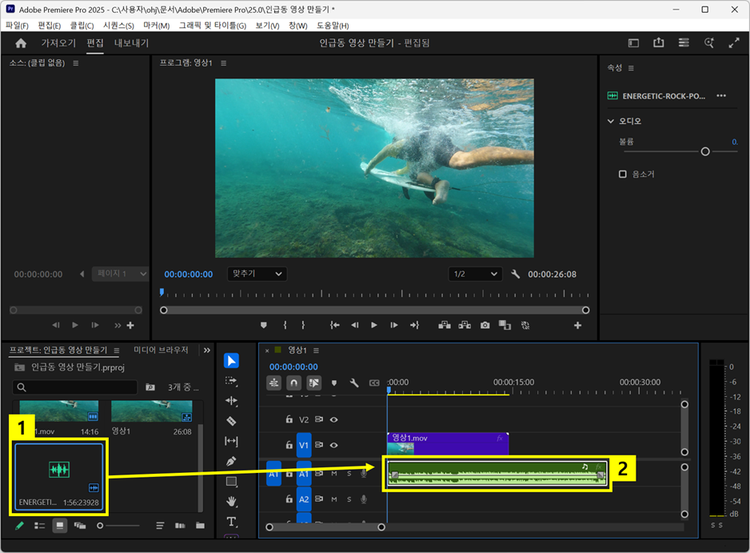750x553 pixels.
Task: Switch to 내보내기 workspace
Action: 131,43
